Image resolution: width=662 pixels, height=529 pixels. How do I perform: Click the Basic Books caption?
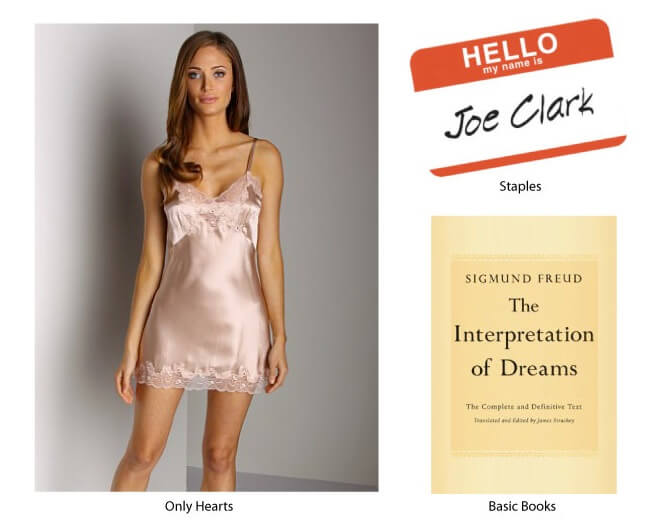(x=522, y=506)
